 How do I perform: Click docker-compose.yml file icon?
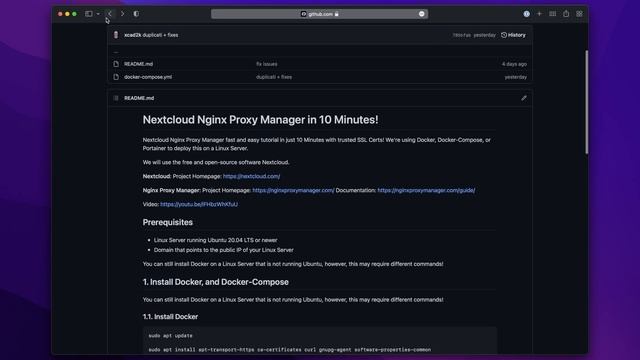pyautogui.click(x=116, y=77)
